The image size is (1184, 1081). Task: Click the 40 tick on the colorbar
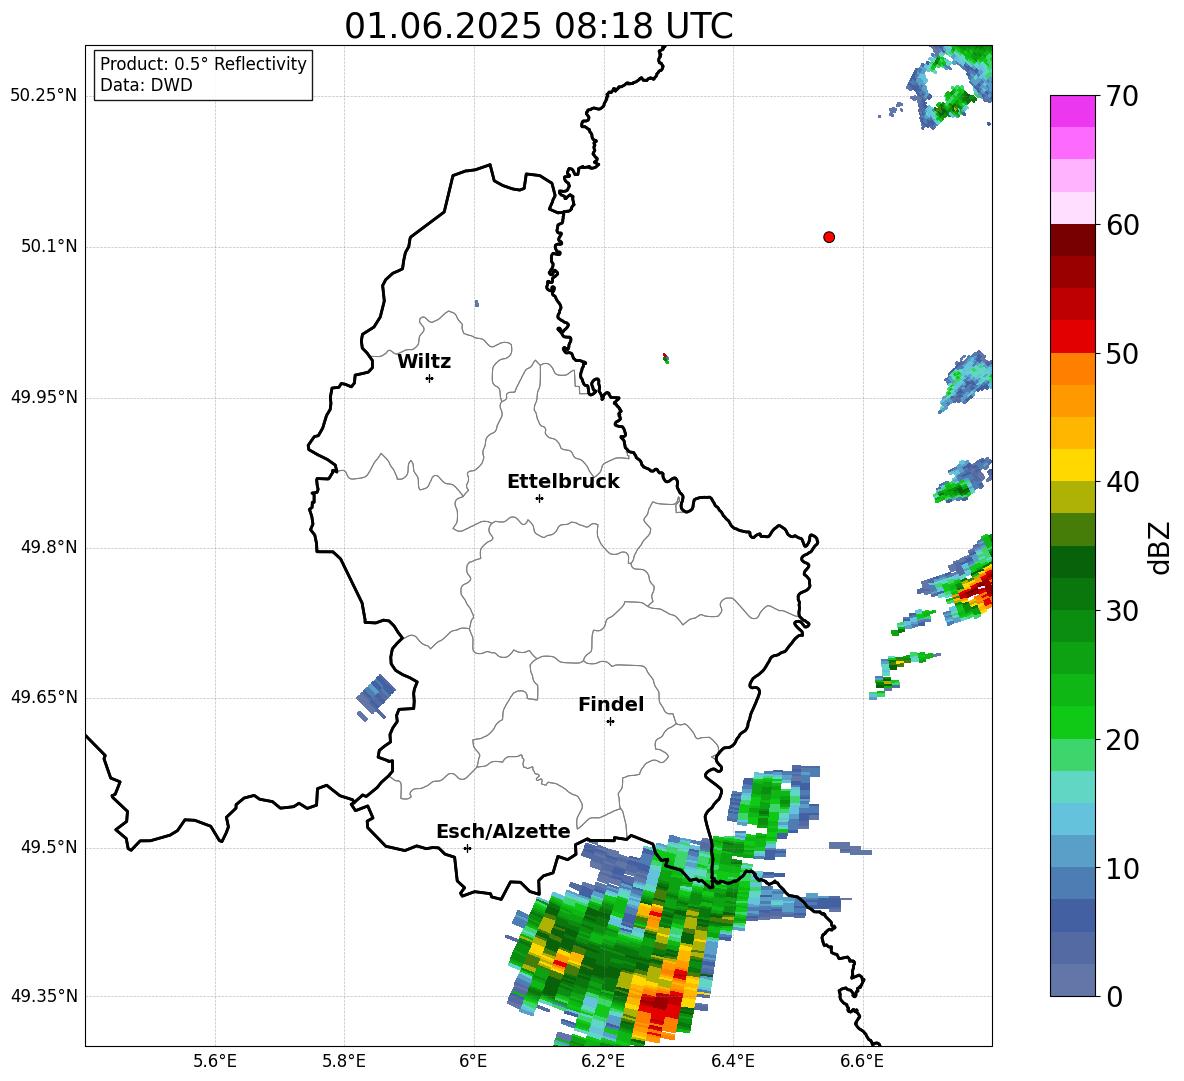pos(1121,482)
